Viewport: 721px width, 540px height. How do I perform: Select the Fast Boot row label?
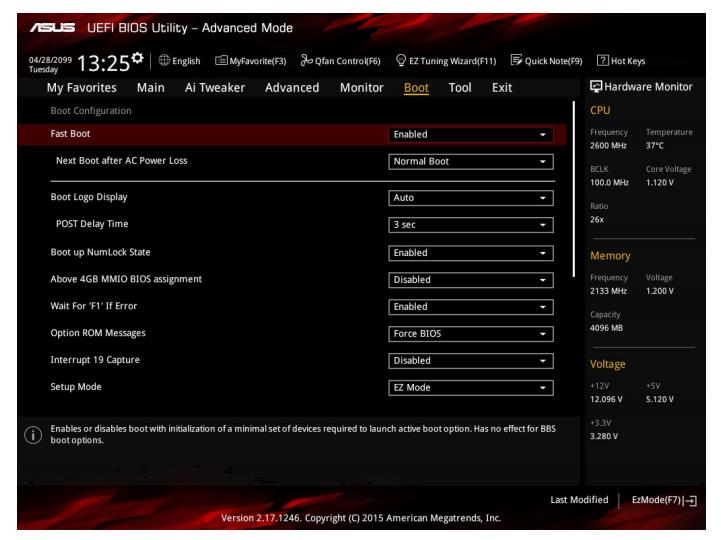coord(70,134)
